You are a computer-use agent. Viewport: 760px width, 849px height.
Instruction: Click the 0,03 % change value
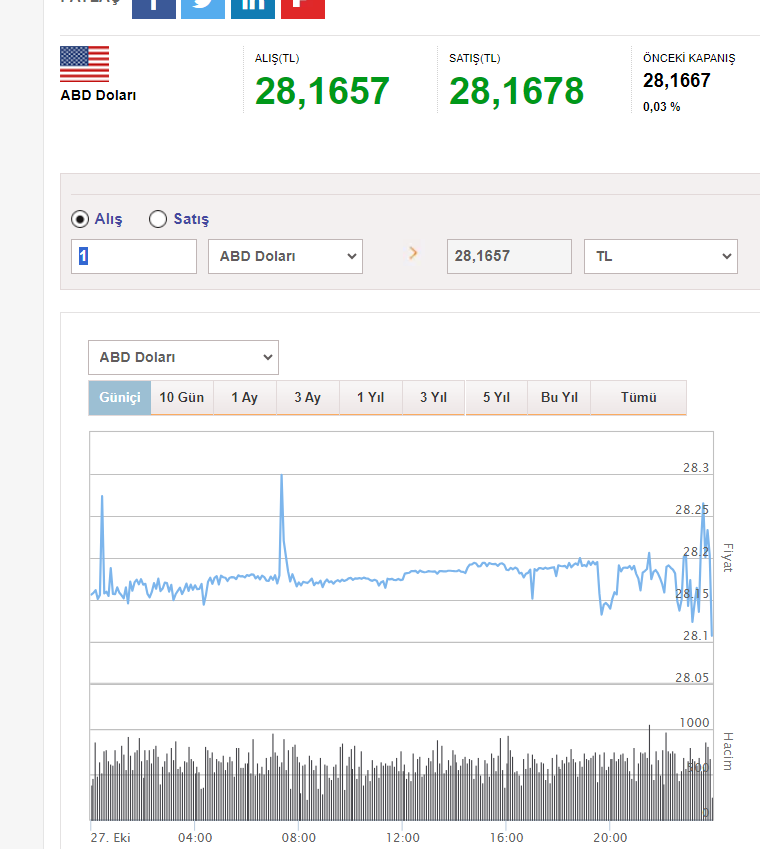[x=661, y=107]
